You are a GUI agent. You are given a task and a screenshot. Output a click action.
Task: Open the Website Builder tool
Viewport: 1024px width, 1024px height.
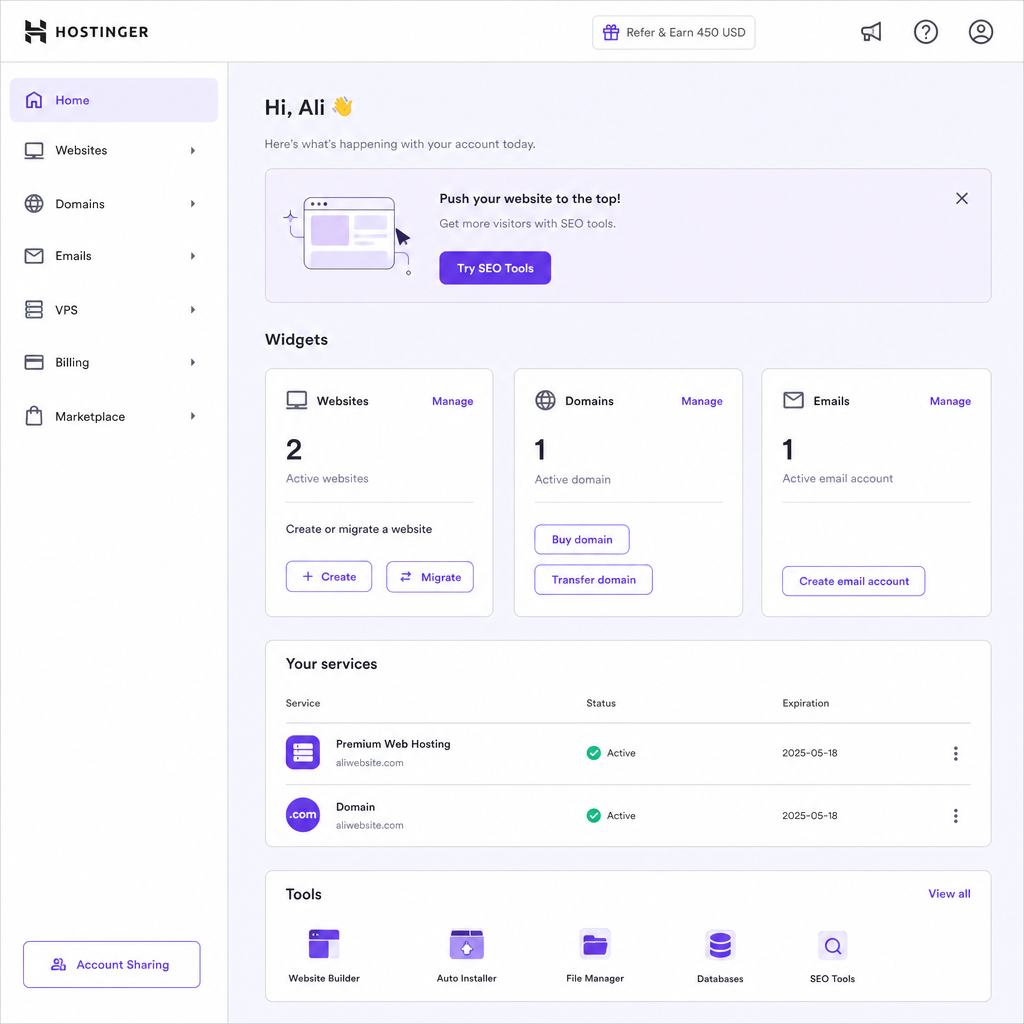point(324,955)
